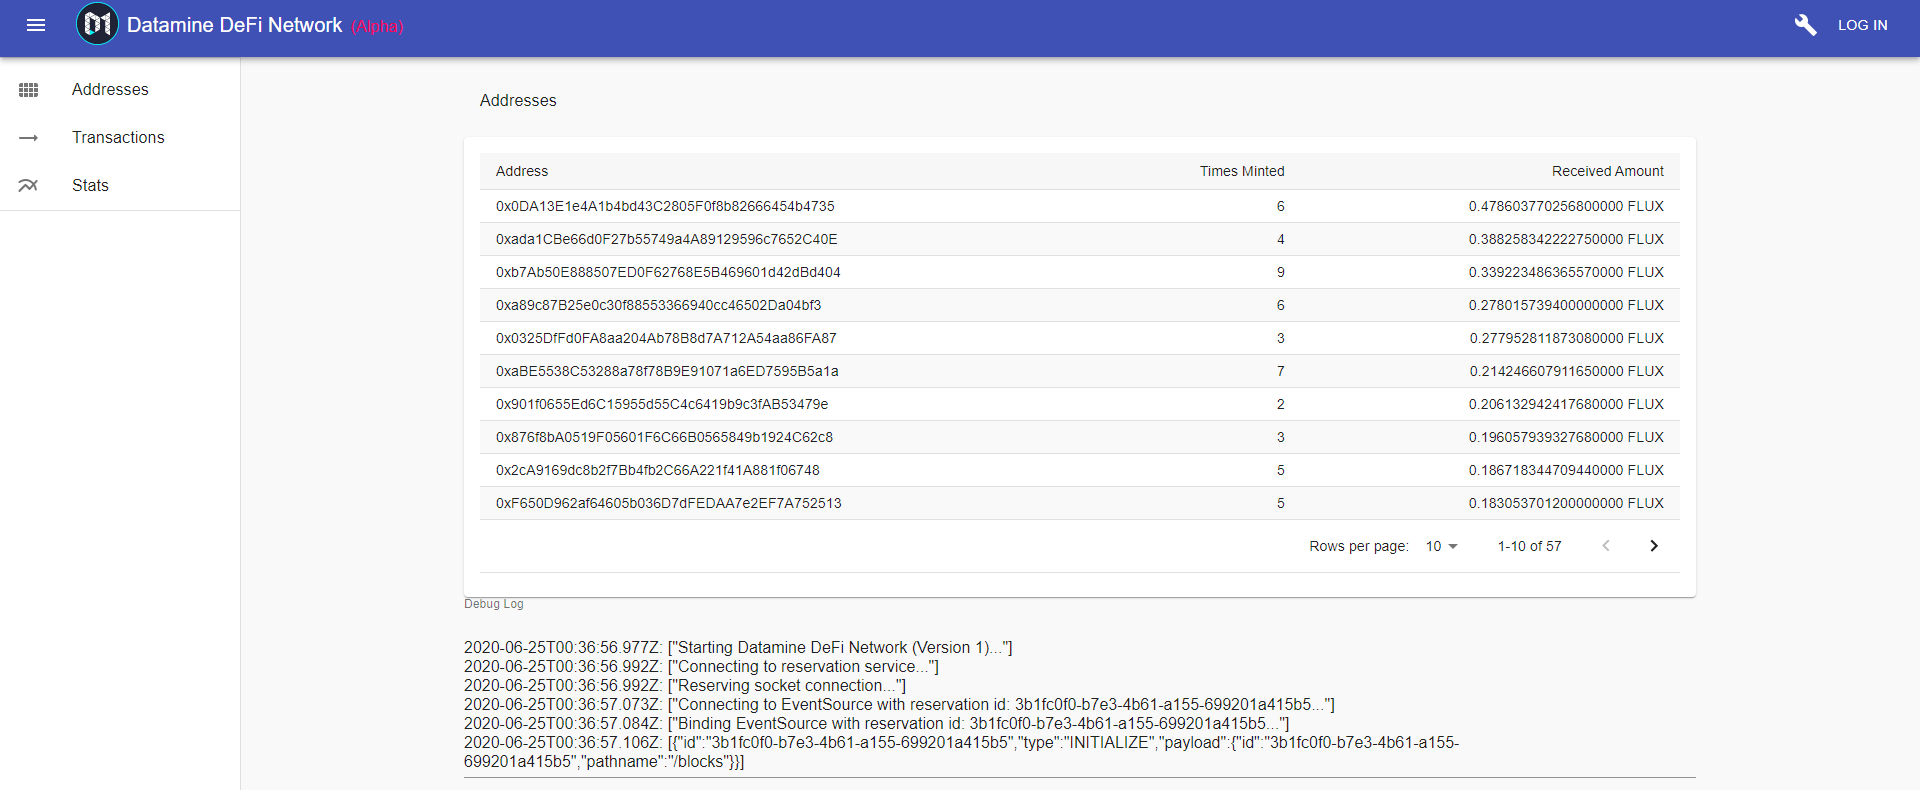Click amount 0.388258342222750000 FLUX
The image size is (1920, 790).
click(x=1566, y=239)
